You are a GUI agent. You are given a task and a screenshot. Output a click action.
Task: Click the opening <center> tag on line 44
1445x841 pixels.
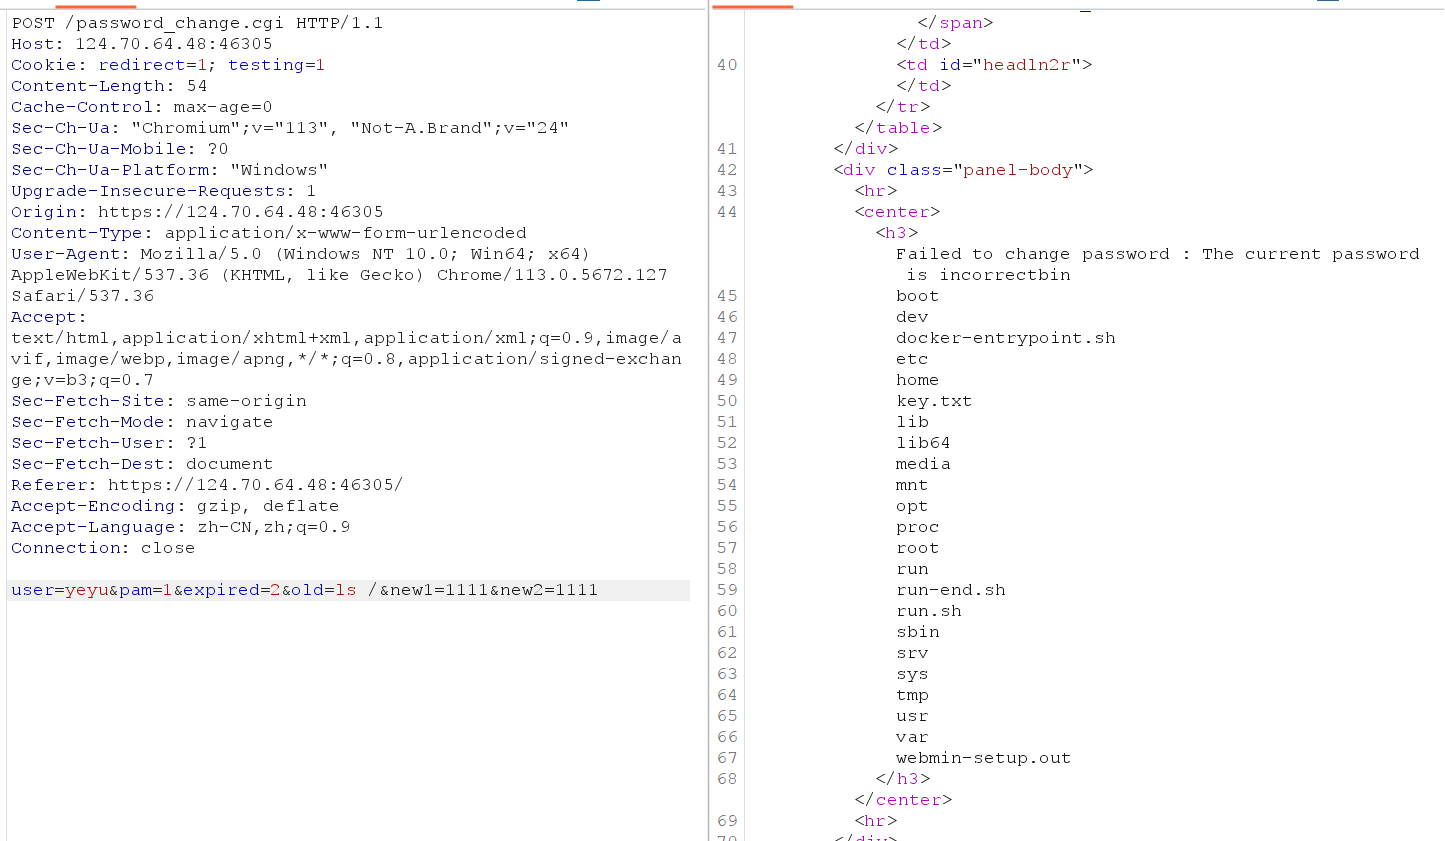point(897,212)
